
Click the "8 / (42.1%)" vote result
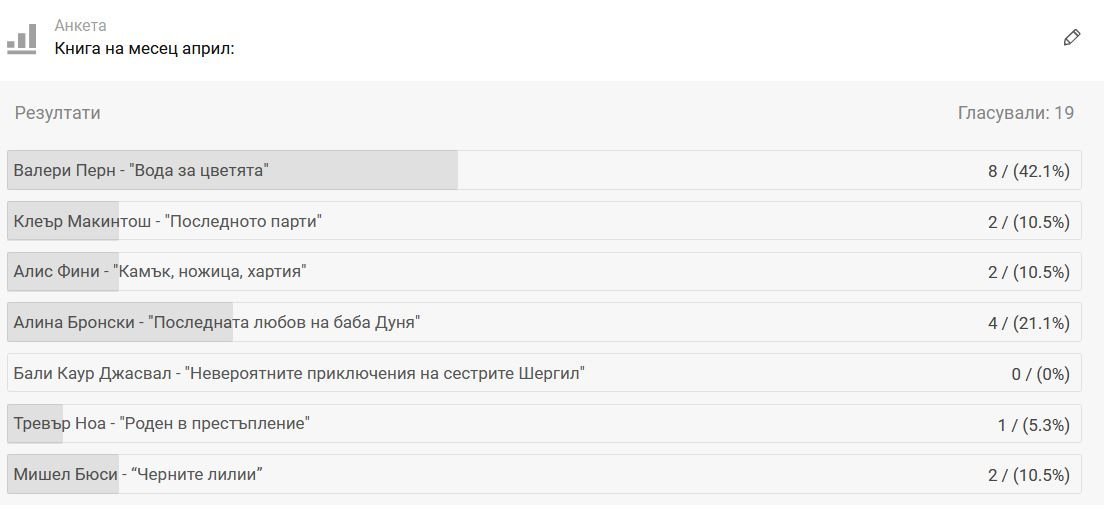tap(1028, 171)
